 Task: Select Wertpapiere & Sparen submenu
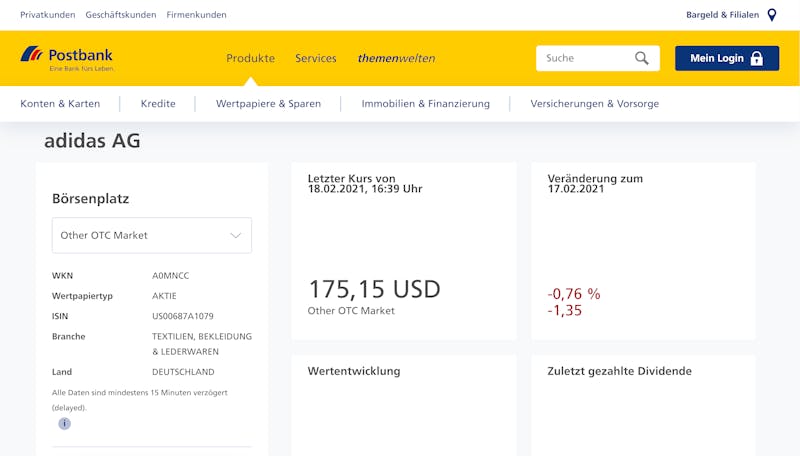(x=268, y=104)
